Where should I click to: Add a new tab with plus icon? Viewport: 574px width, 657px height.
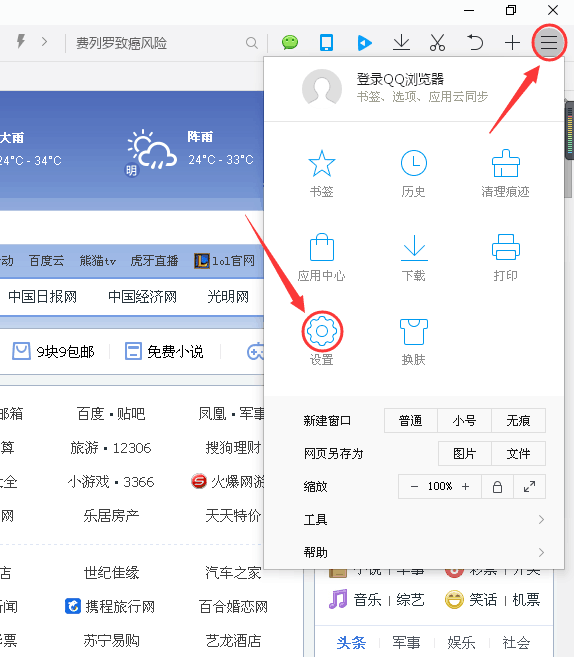[x=512, y=42]
